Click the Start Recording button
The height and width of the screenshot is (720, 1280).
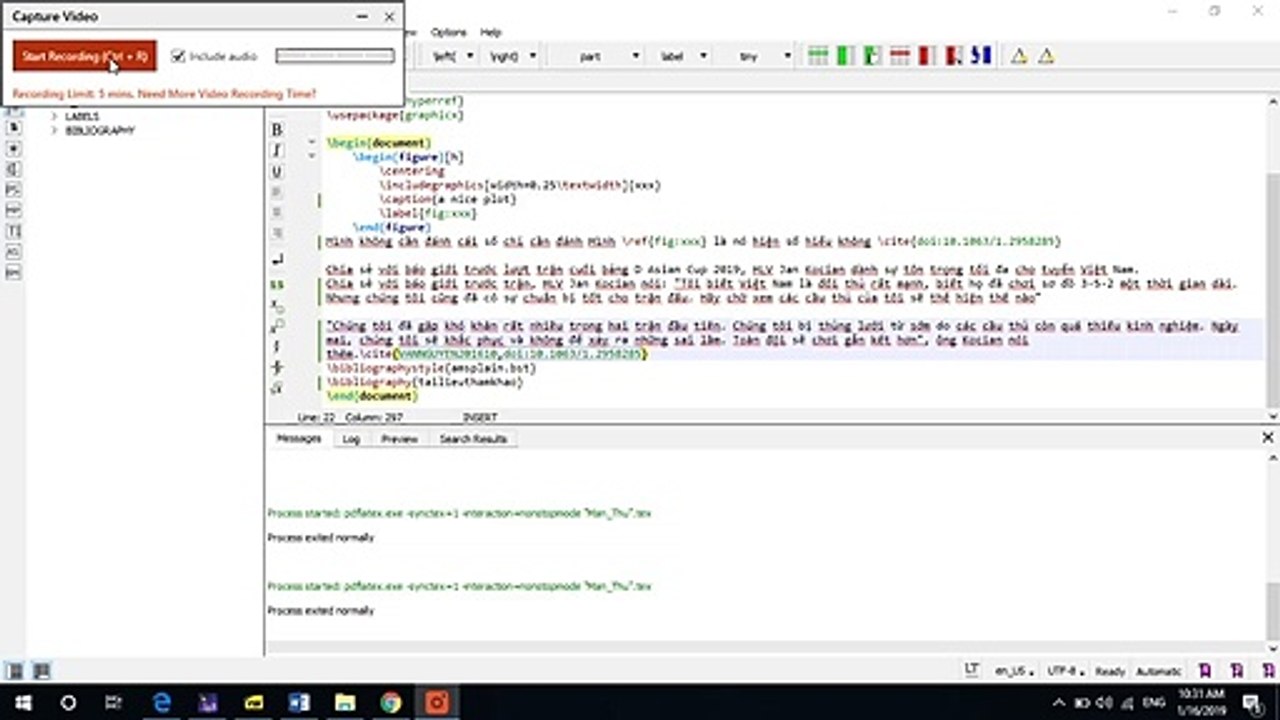85,56
